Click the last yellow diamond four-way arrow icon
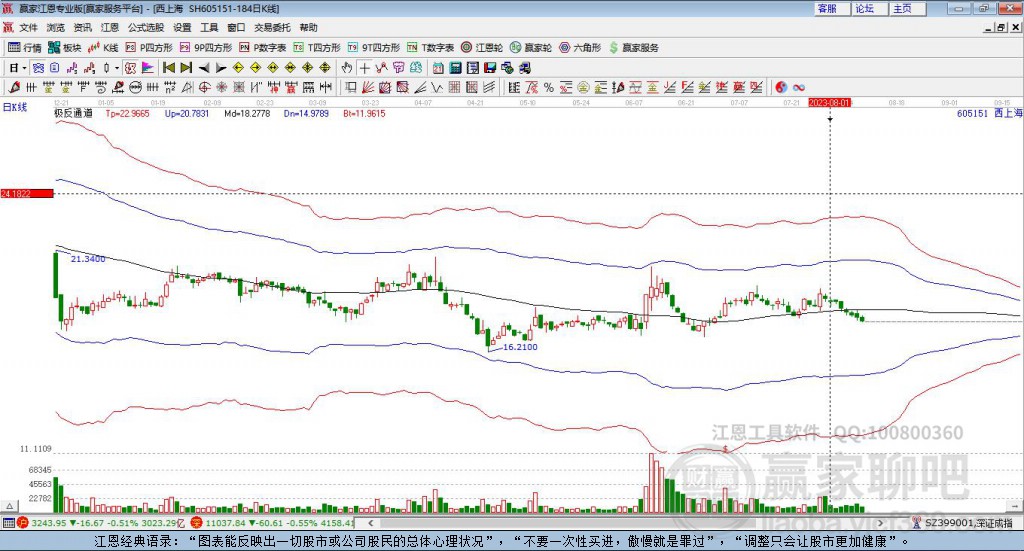 click(x=325, y=68)
